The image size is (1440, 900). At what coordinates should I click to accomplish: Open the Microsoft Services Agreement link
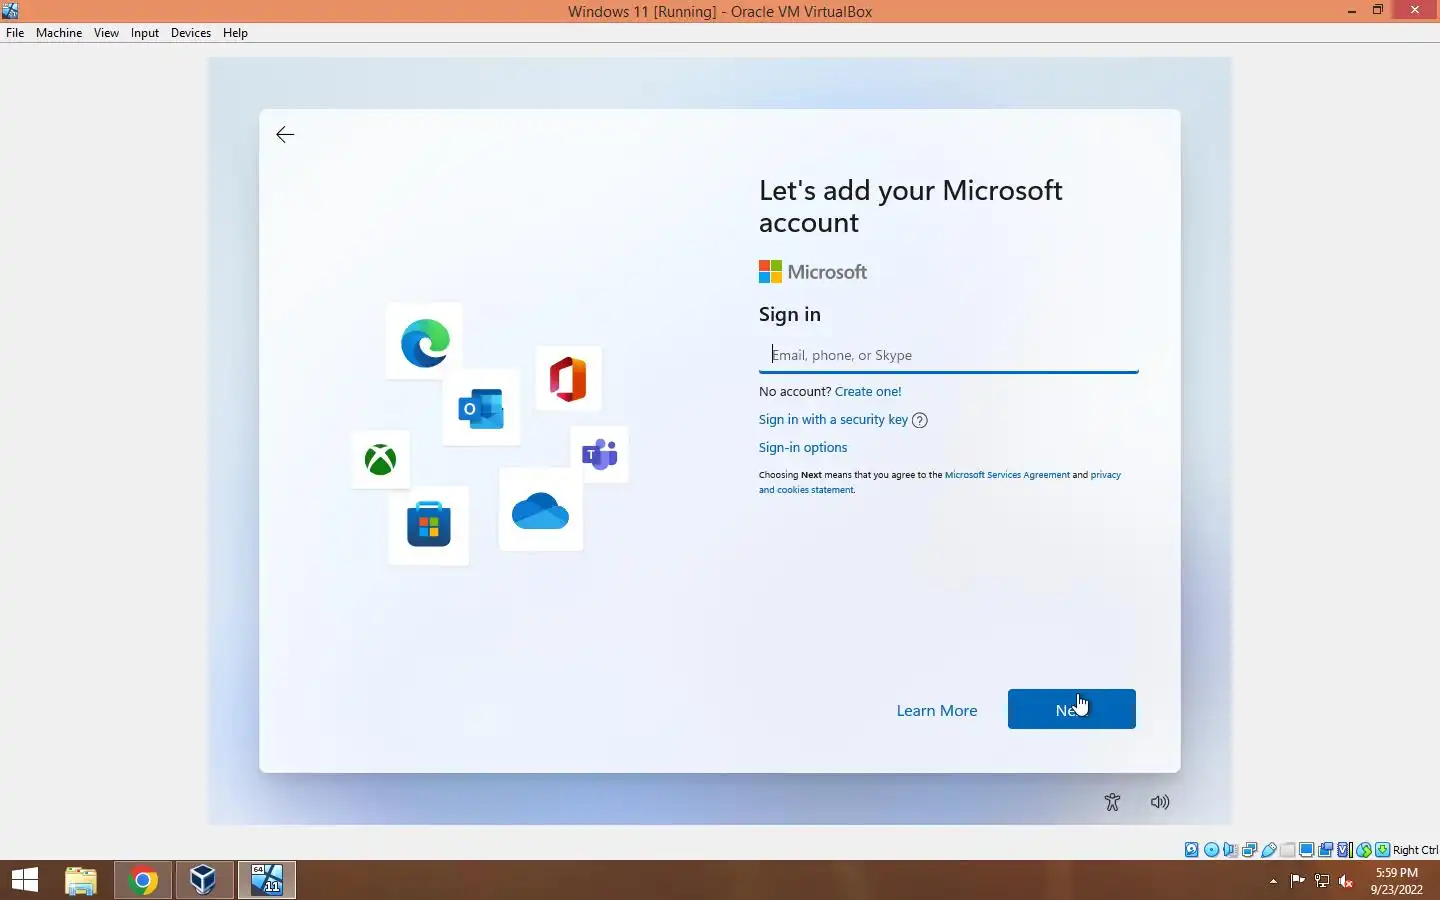[x=1007, y=475]
